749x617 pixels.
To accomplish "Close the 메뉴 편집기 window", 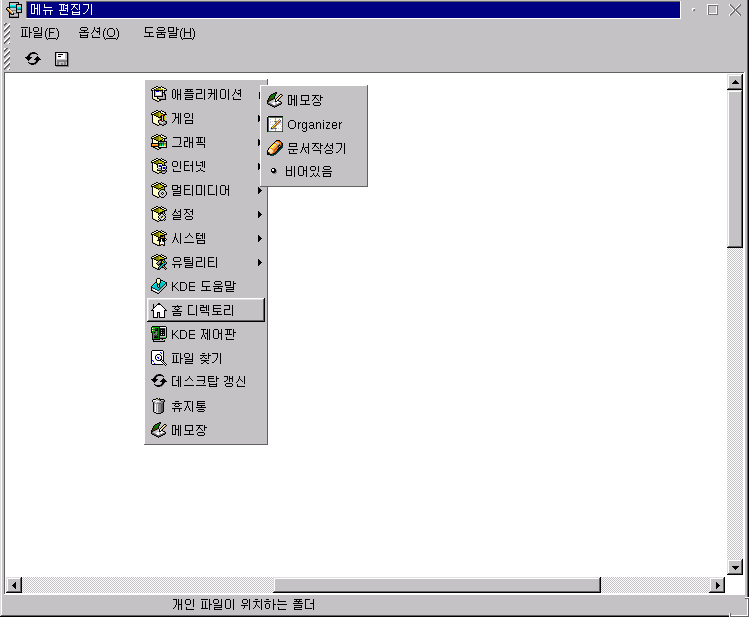I will pos(735,10).
